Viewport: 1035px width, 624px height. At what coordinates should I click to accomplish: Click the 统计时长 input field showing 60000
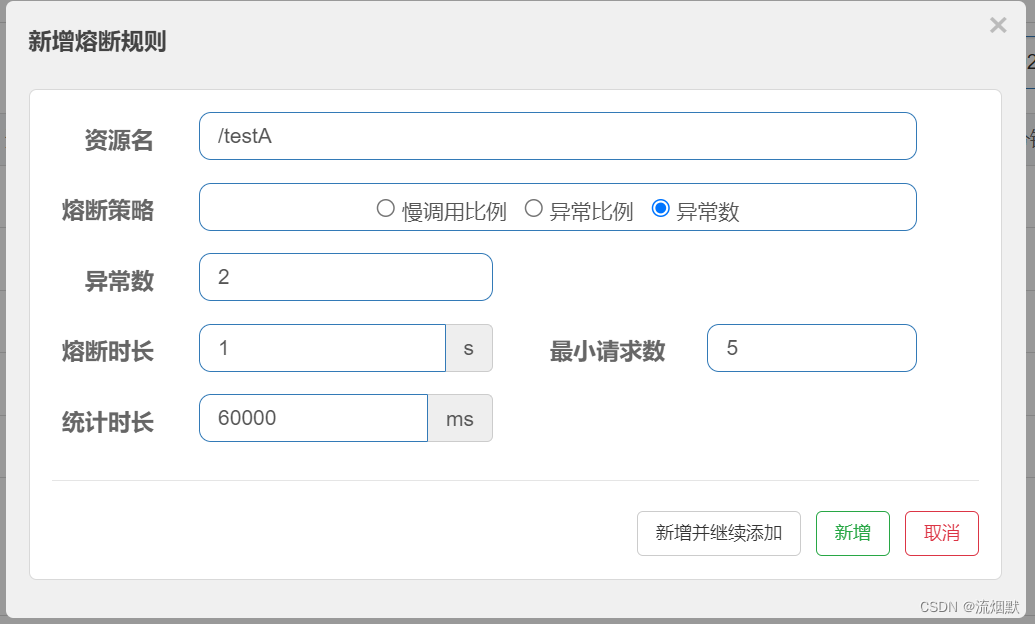(314, 418)
